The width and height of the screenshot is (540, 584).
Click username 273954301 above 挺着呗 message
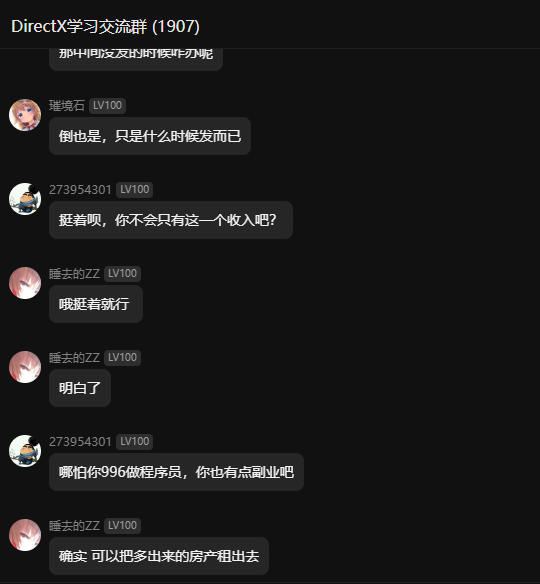[80, 190]
